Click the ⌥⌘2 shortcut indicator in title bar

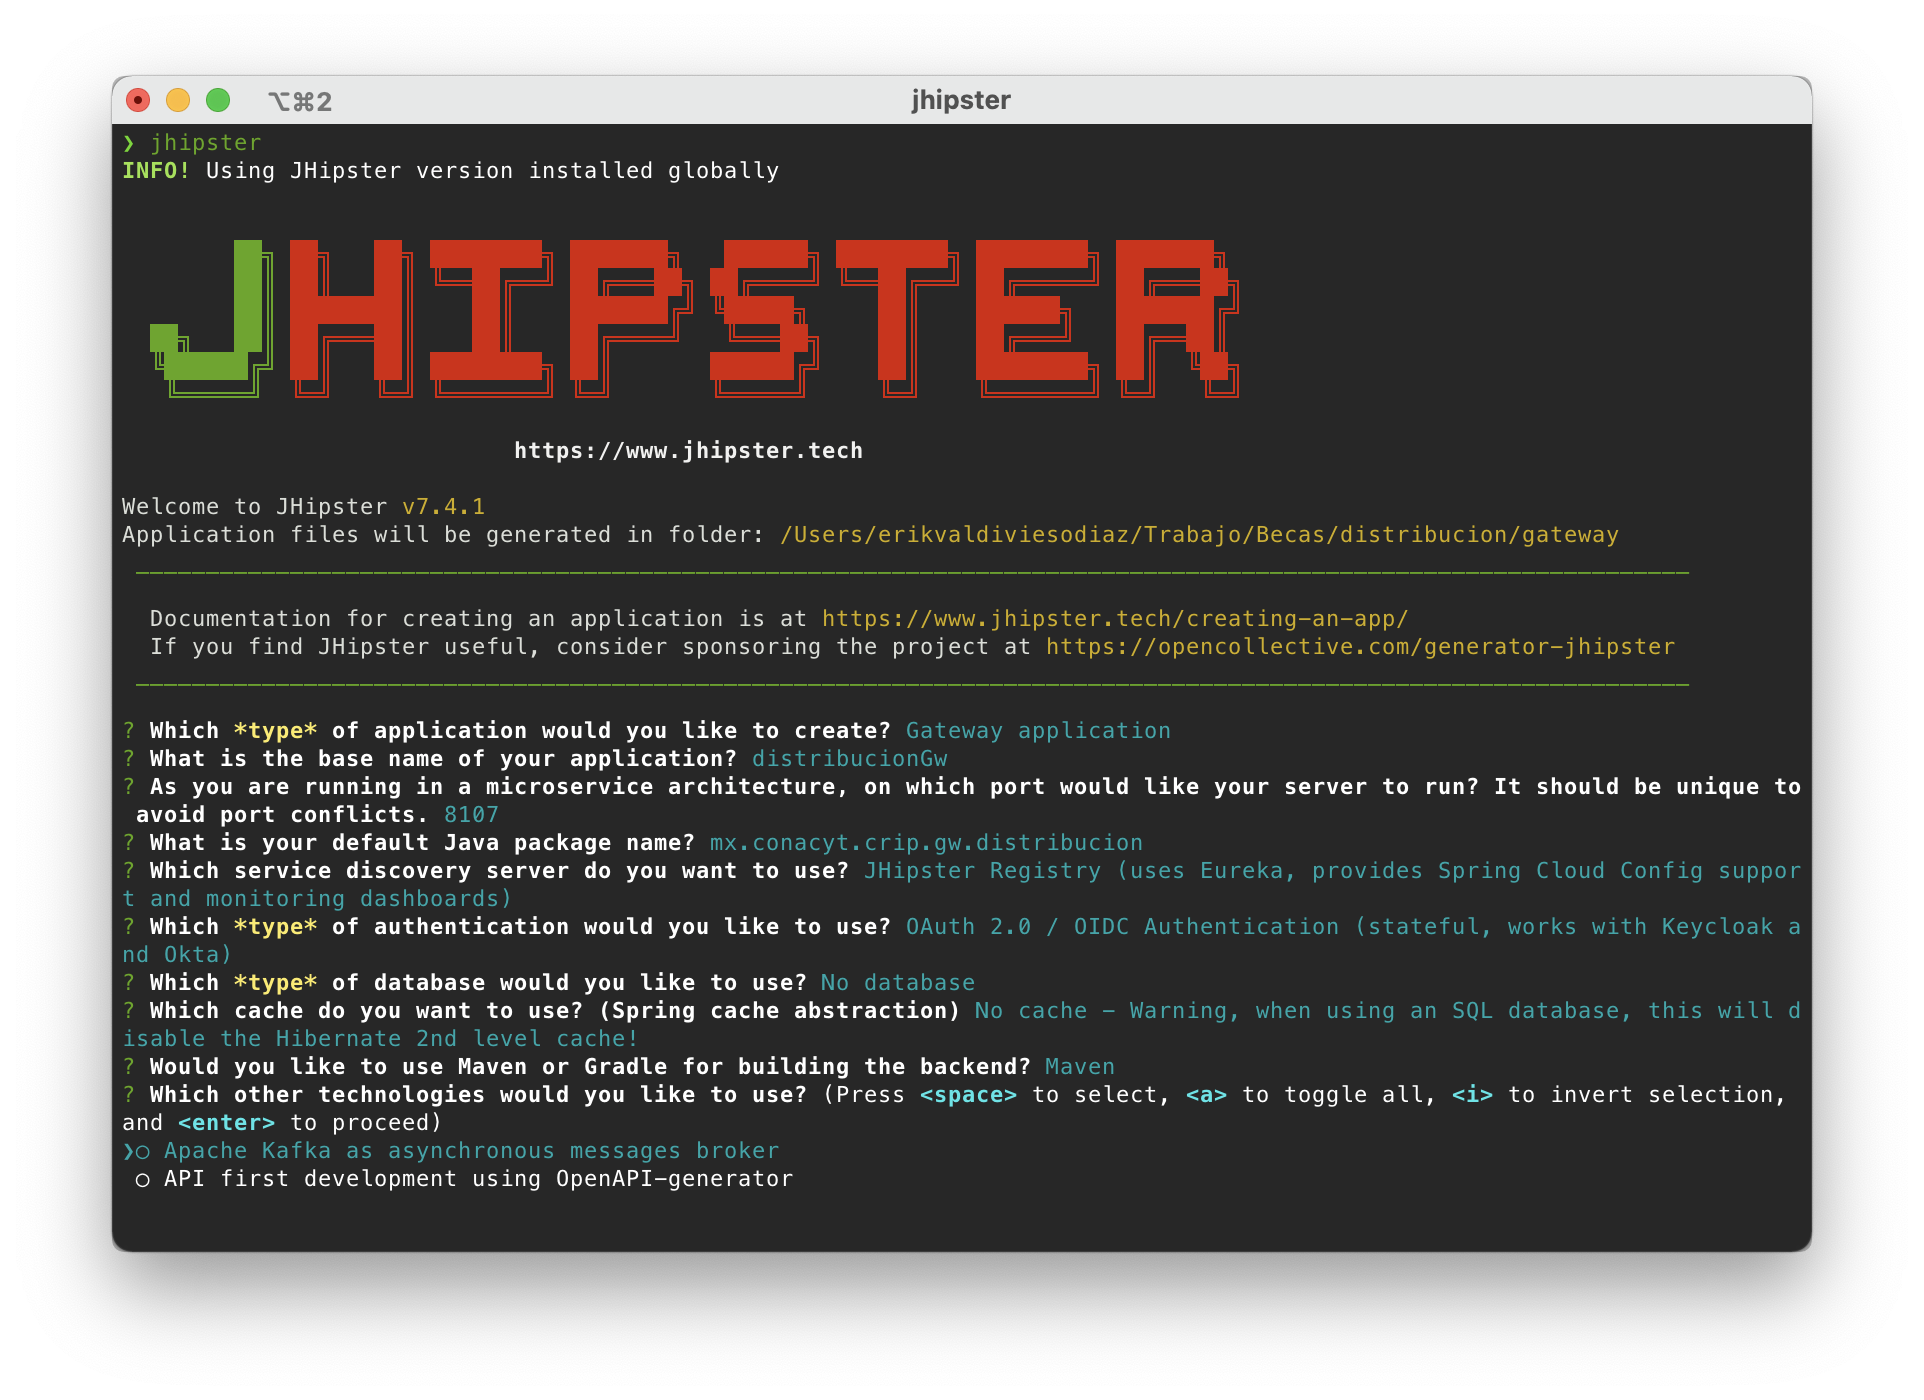300,101
